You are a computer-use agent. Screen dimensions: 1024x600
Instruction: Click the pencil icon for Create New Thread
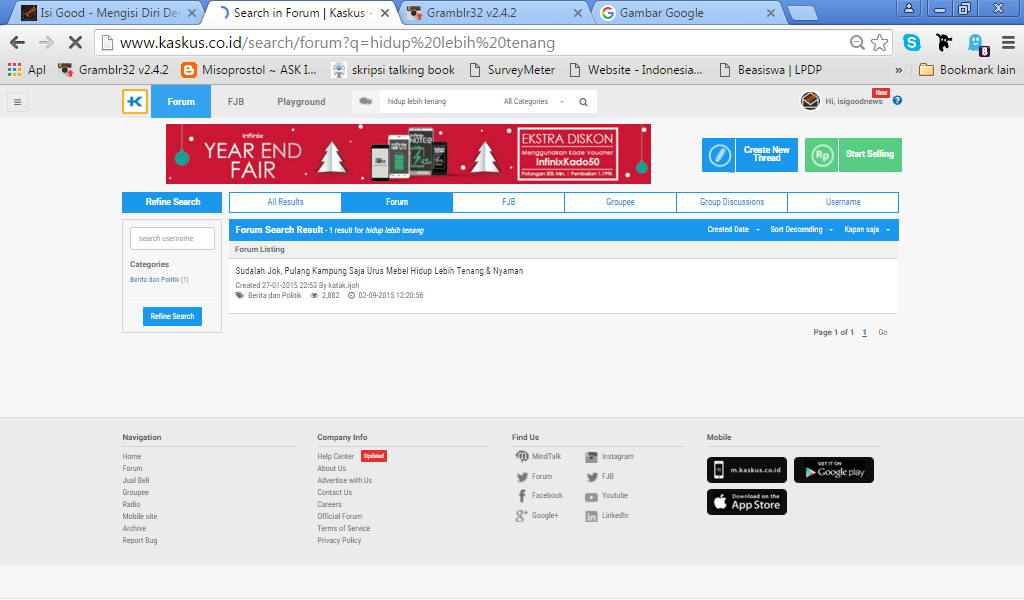pyautogui.click(x=719, y=155)
